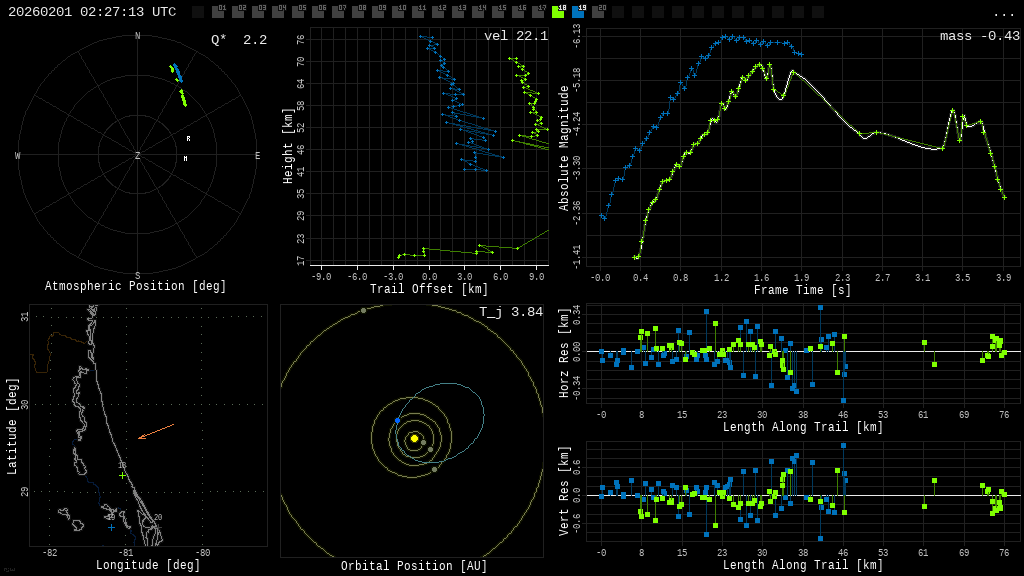Select station 10 square in the top bar

click(398, 12)
